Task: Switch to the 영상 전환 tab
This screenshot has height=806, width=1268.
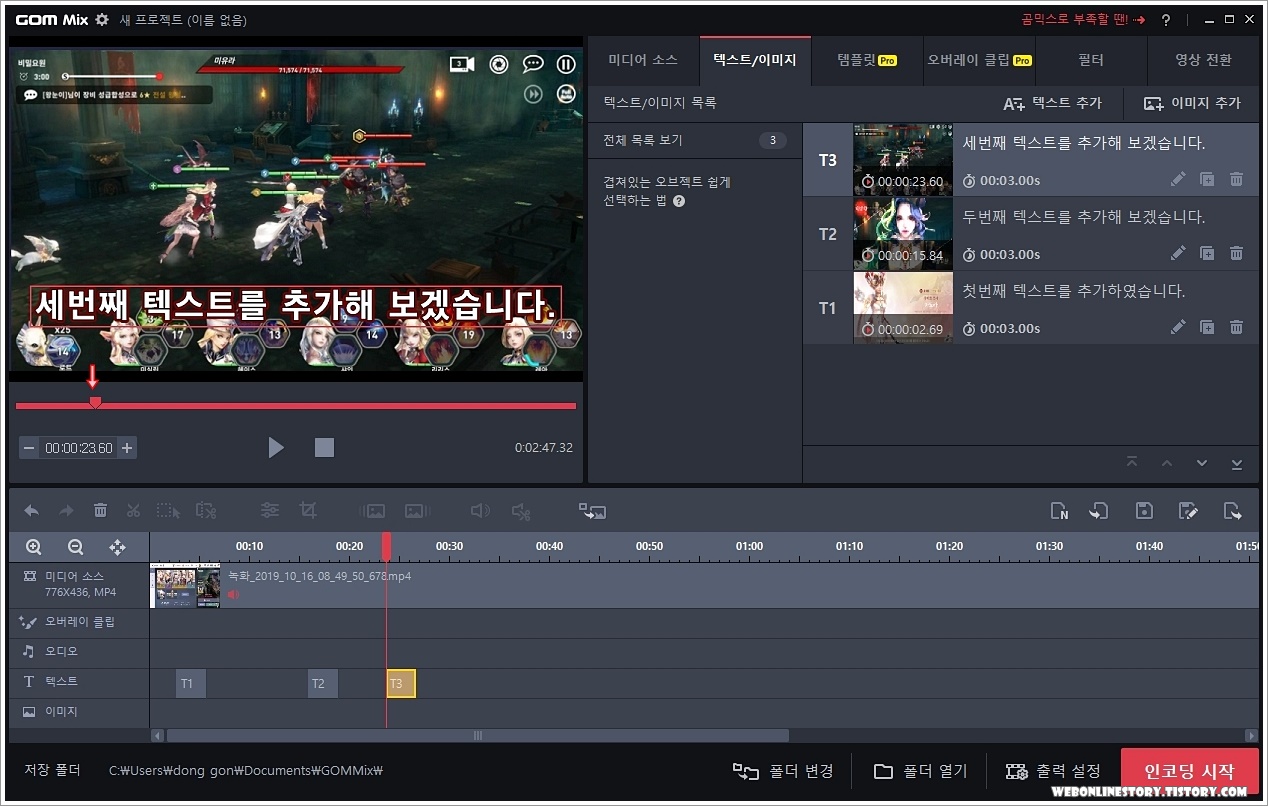Action: click(1203, 60)
